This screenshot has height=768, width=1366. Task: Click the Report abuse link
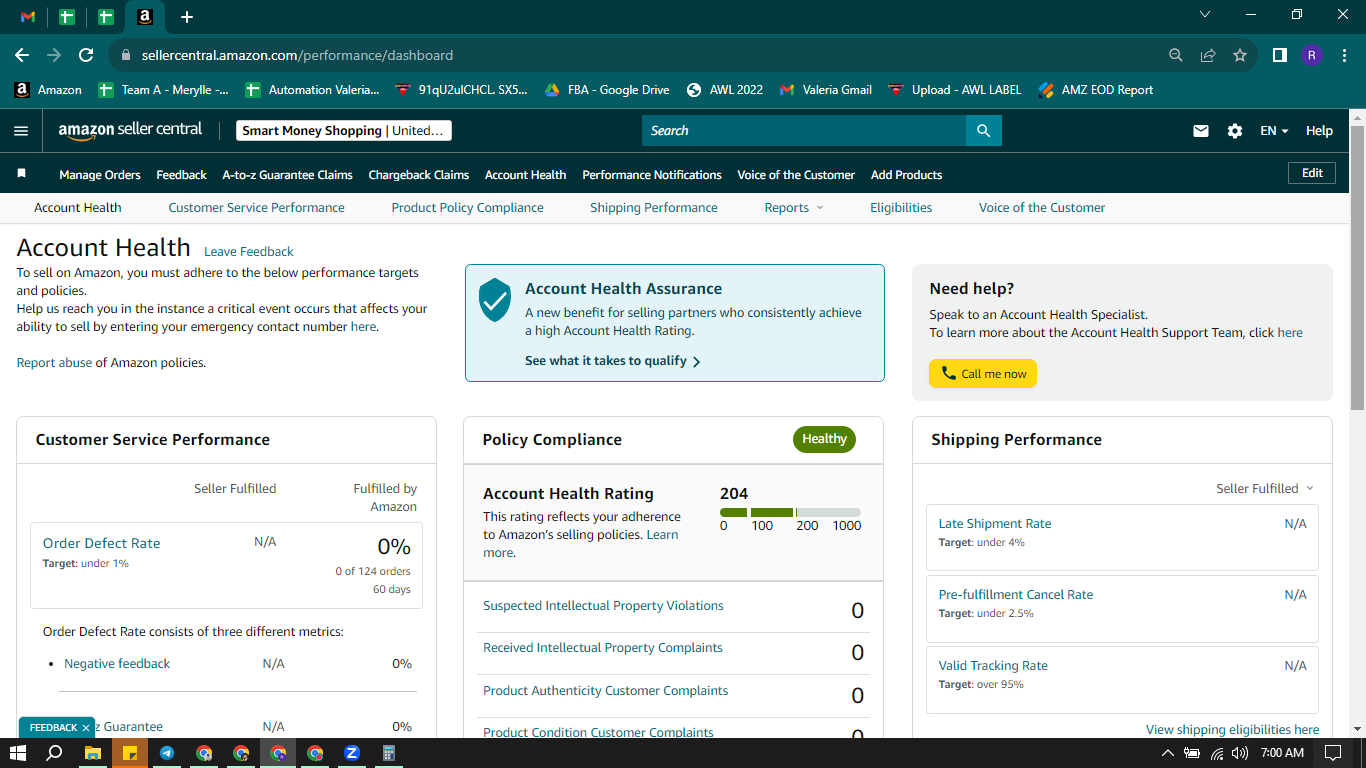(54, 363)
